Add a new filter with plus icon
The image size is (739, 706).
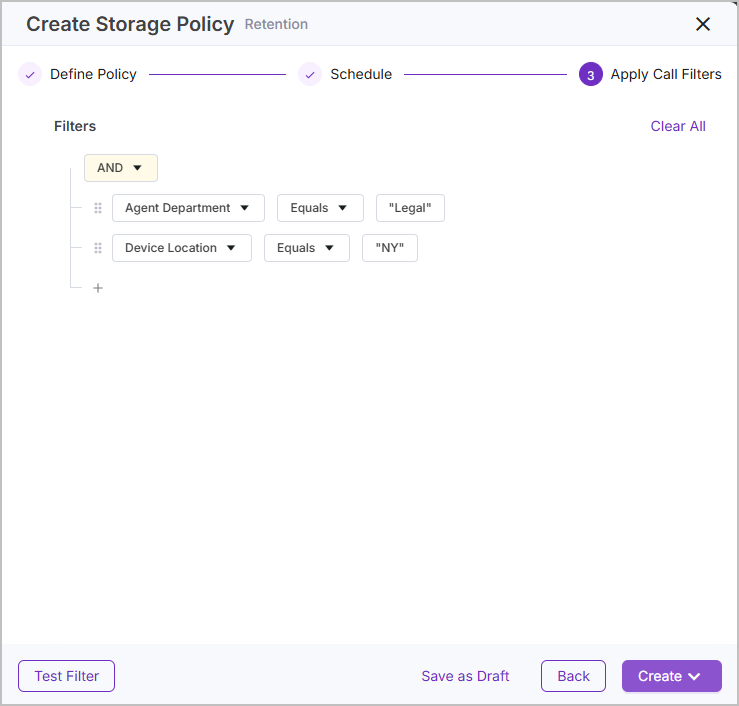(98, 288)
